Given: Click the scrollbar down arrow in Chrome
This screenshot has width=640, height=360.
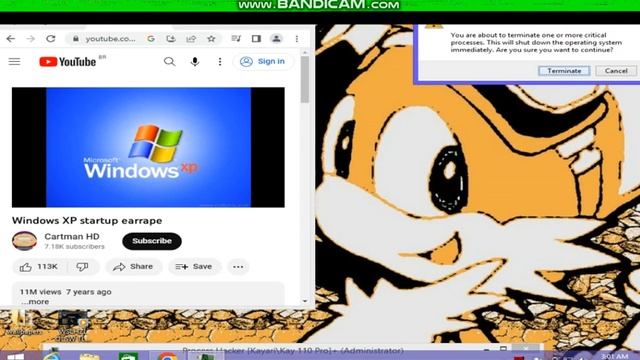Looking at the screenshot, I should pyautogui.click(x=305, y=301).
